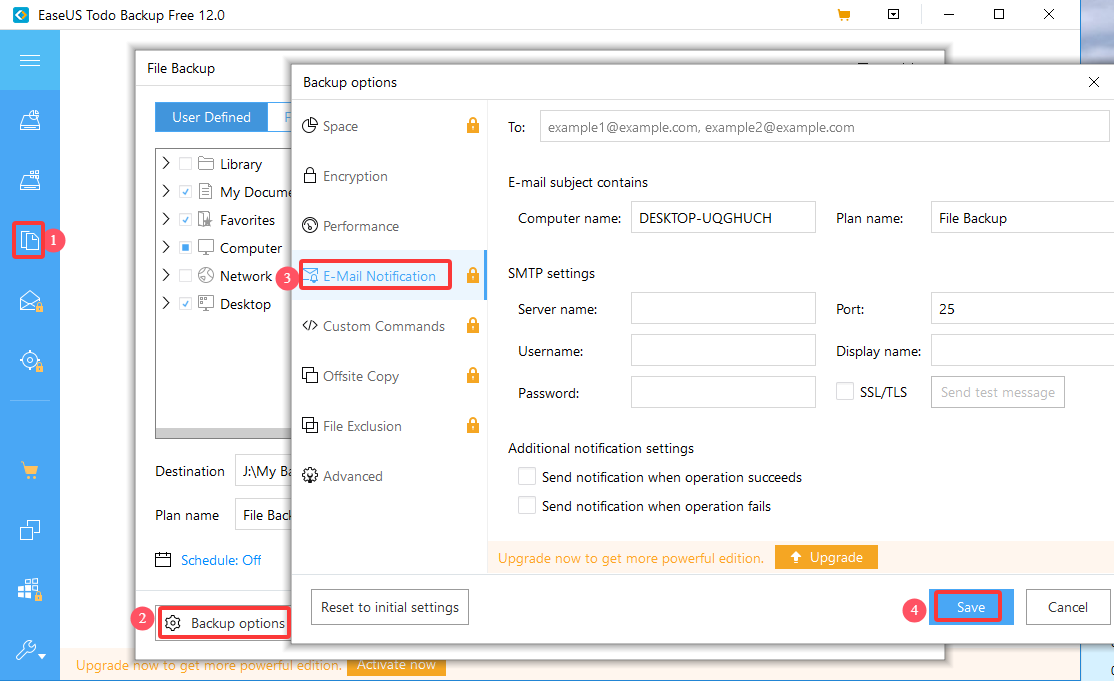Toggle the Computer checkbox
This screenshot has width=1114, height=681.
pos(185,247)
